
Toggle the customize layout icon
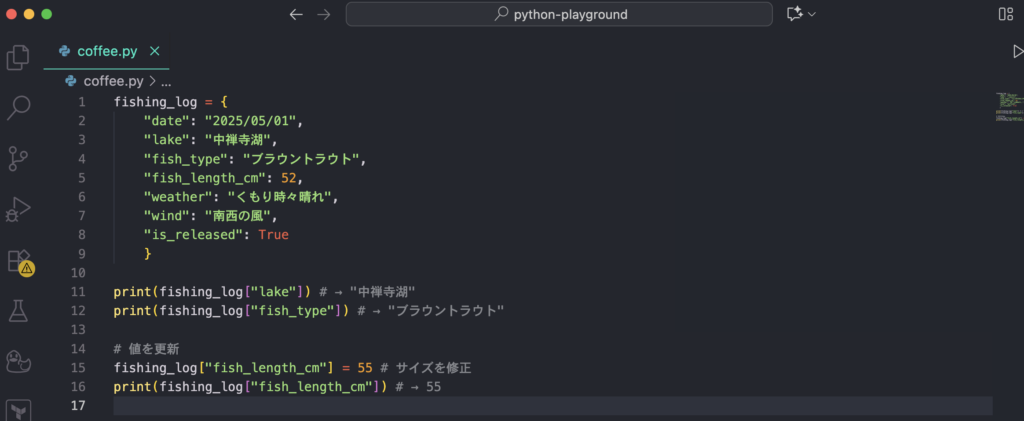[1005, 14]
